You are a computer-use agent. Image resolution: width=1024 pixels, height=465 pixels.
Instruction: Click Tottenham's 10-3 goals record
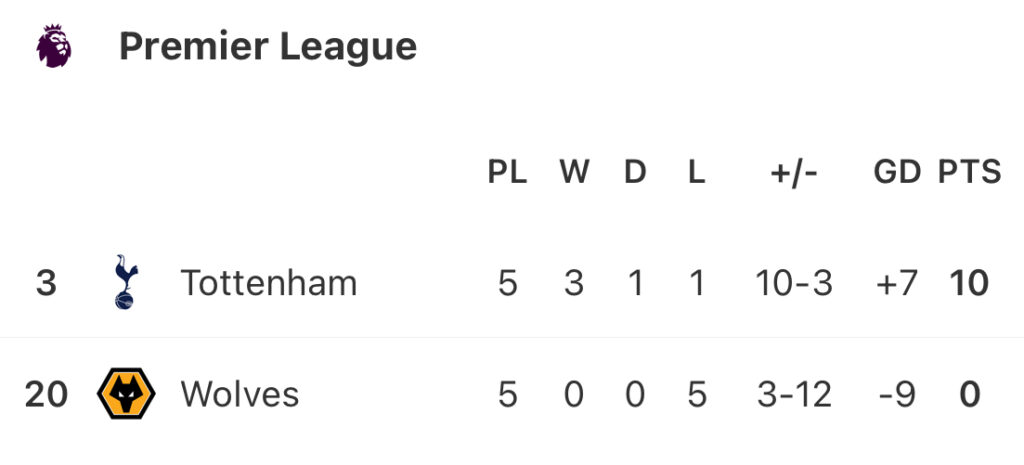pos(794,283)
